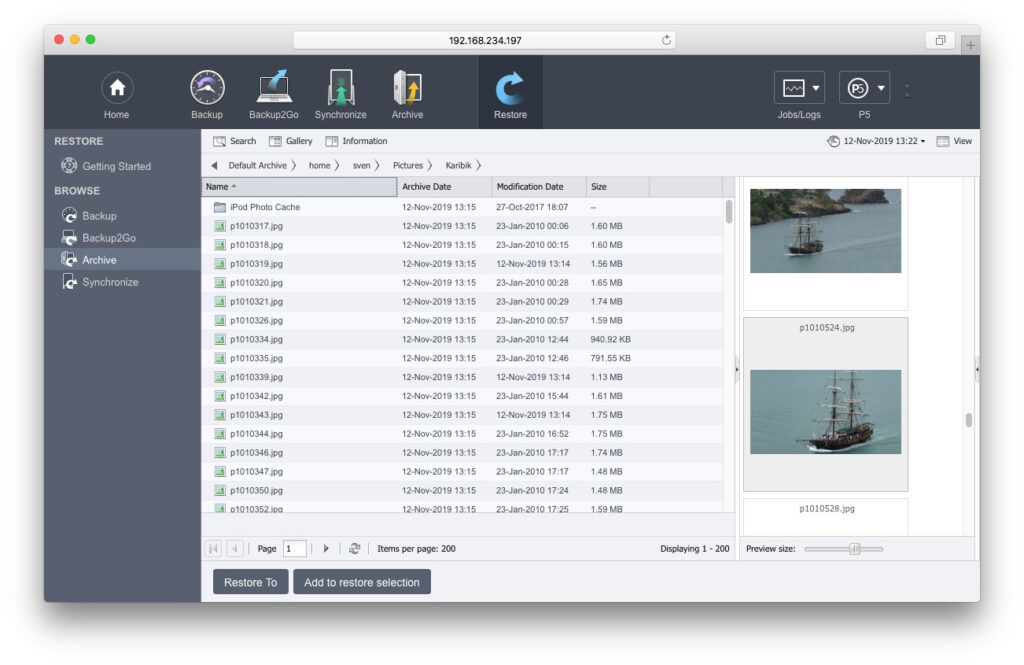The image size is (1024, 665).
Task: Click the Restore To button
Action: (250, 582)
